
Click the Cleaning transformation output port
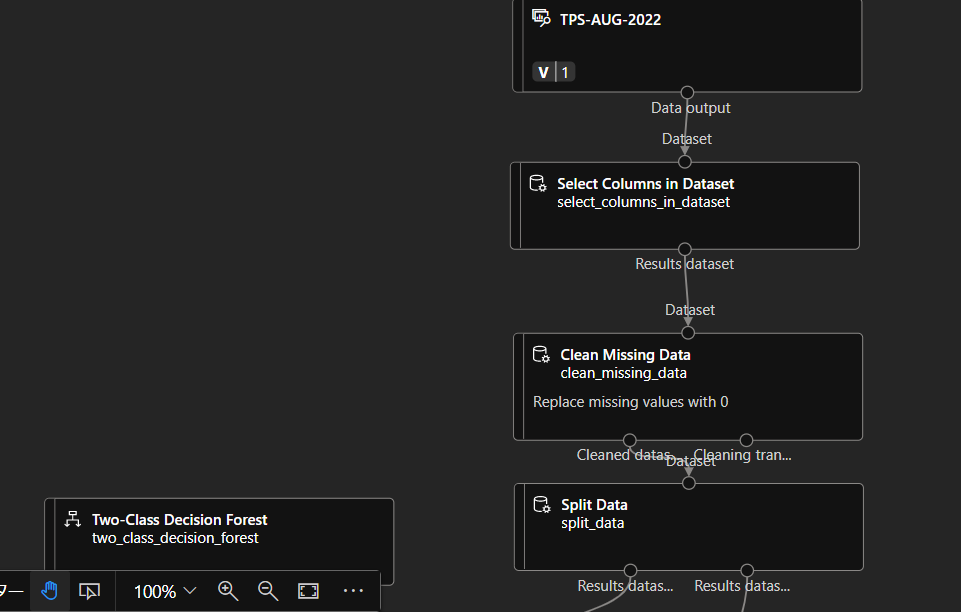[x=746, y=439]
